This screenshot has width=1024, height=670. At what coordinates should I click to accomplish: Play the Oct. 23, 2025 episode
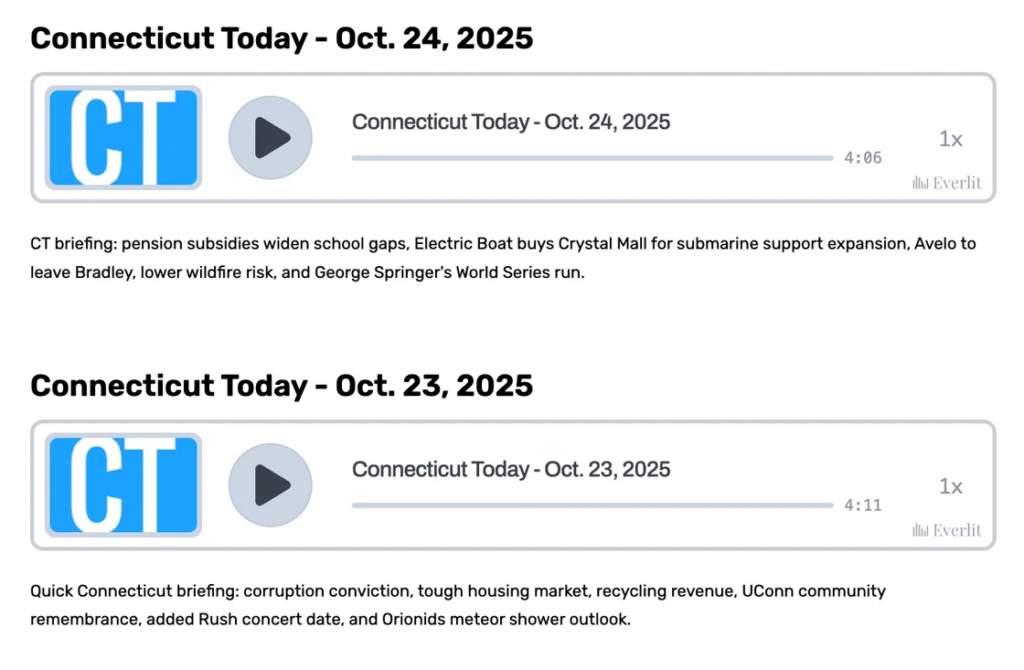tap(270, 485)
